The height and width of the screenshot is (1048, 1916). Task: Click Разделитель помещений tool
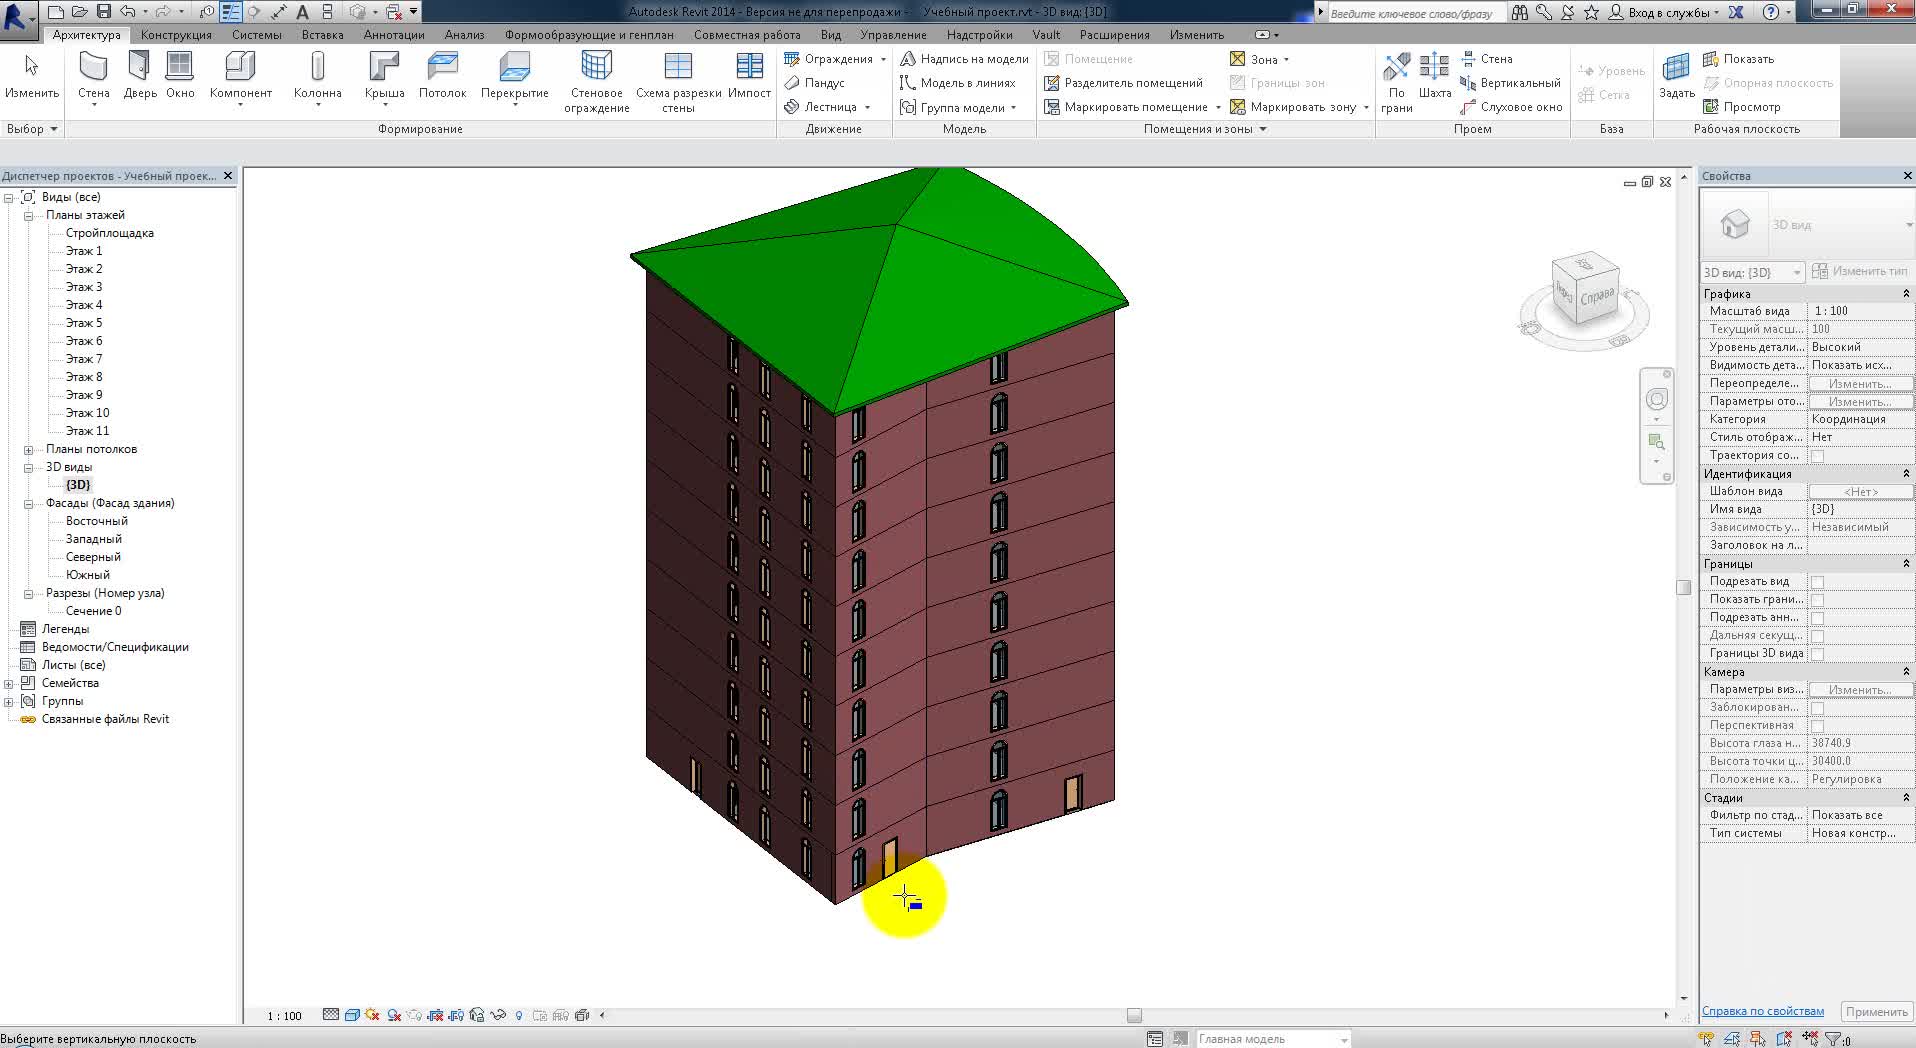(x=1123, y=83)
